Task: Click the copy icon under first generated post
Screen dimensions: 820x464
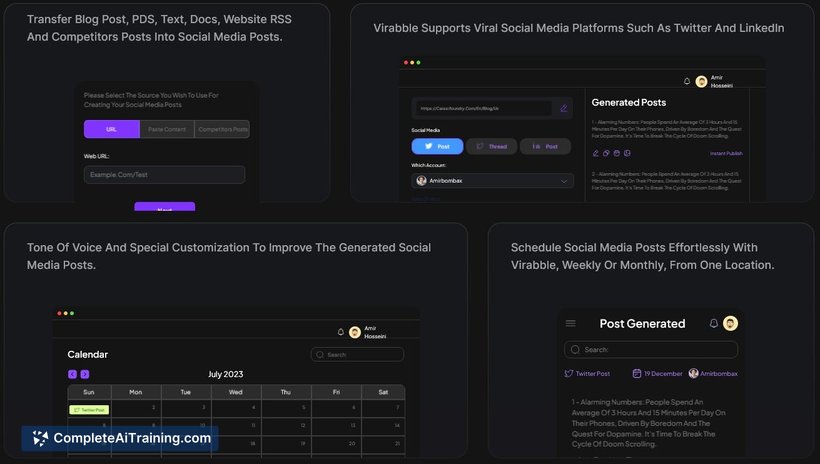Action: (x=606, y=153)
